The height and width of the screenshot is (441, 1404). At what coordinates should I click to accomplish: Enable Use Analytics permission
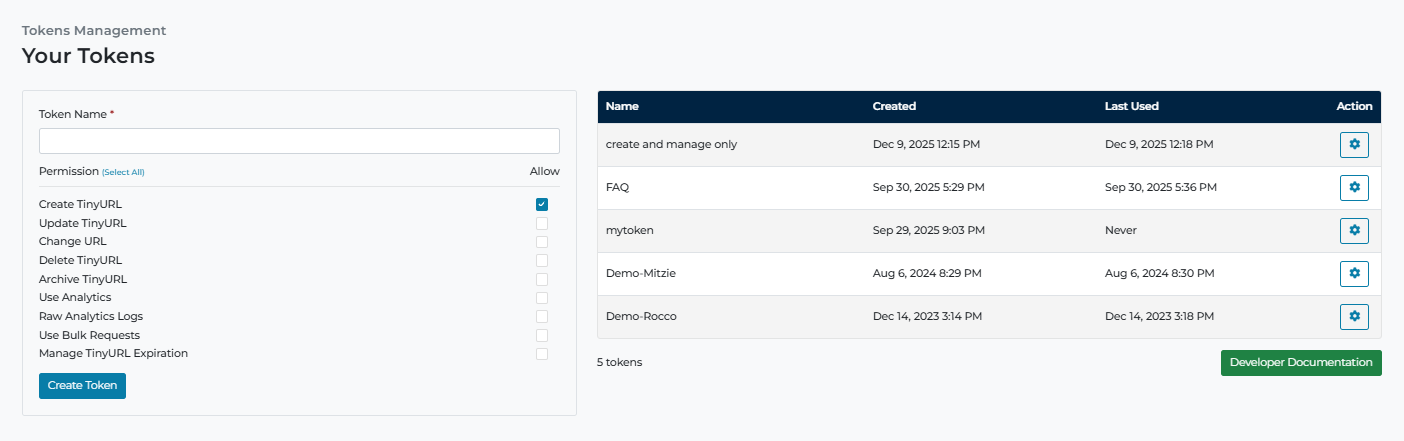click(542, 298)
